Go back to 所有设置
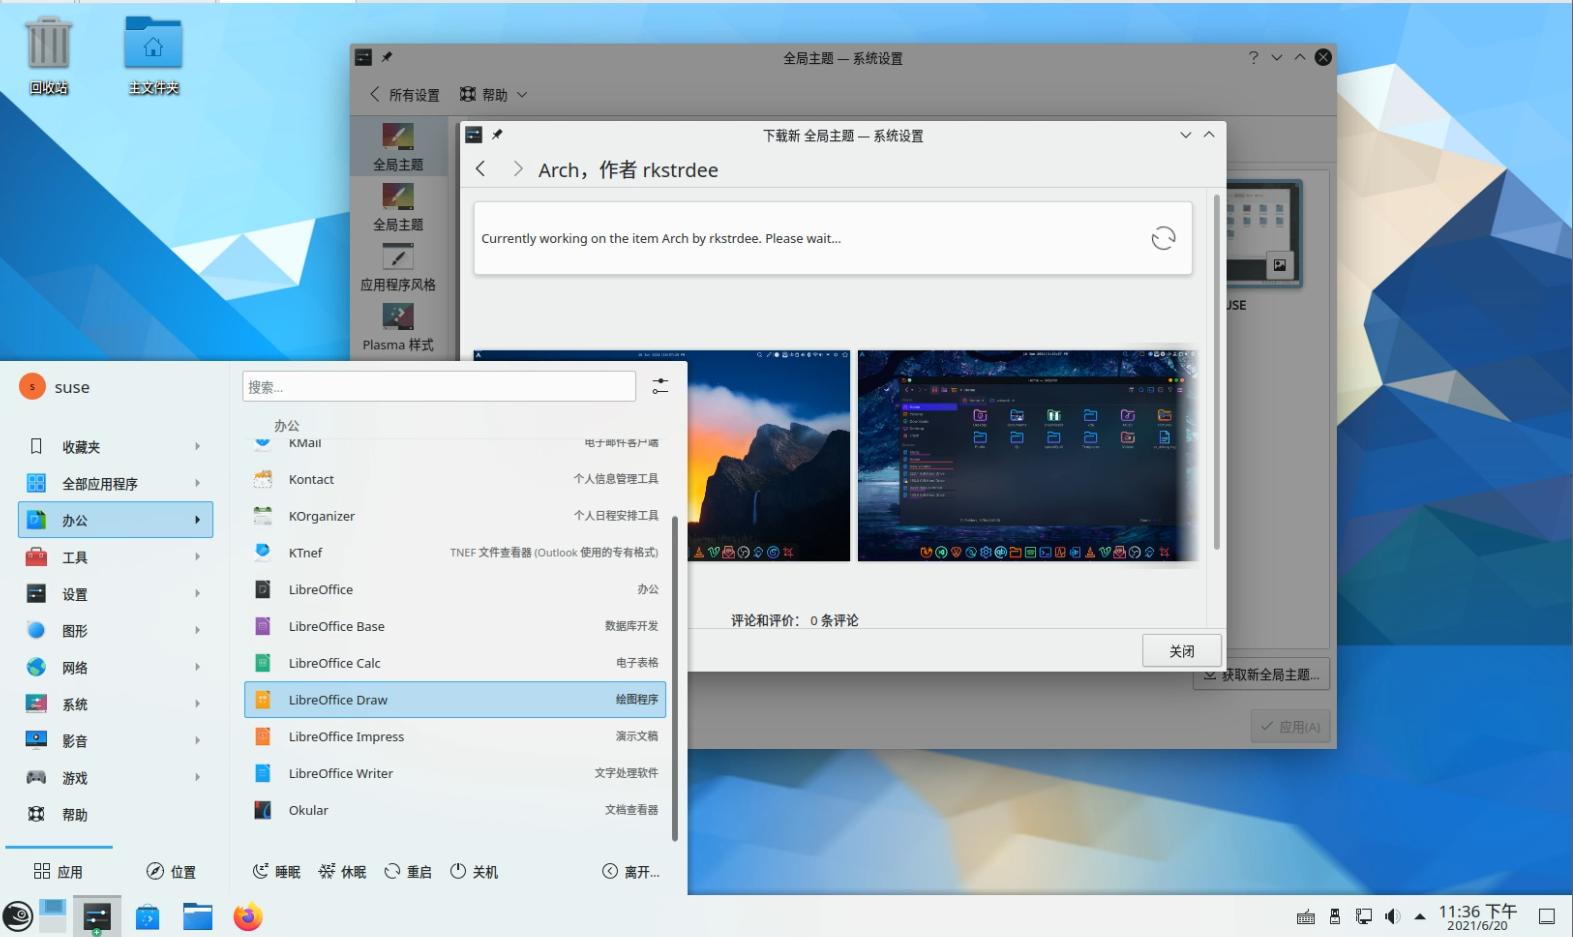This screenshot has height=937, width=1573. [x=404, y=94]
